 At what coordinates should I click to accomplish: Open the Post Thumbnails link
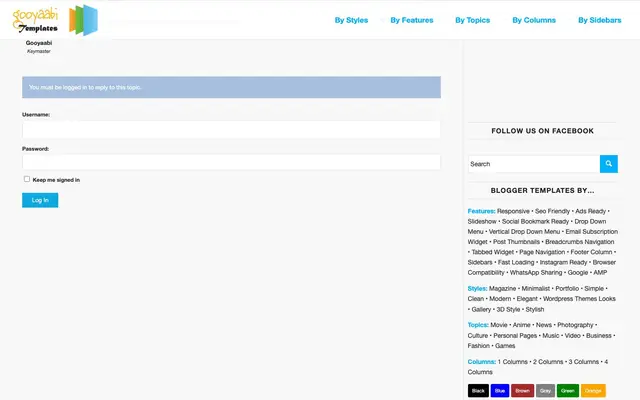click(x=516, y=242)
